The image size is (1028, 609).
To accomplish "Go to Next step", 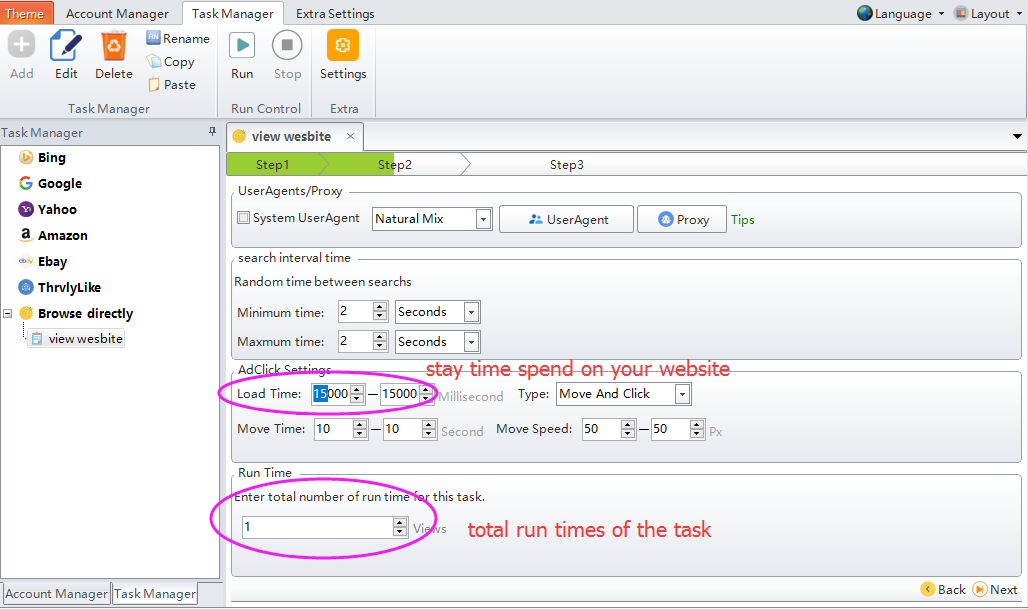I will [x=995, y=589].
